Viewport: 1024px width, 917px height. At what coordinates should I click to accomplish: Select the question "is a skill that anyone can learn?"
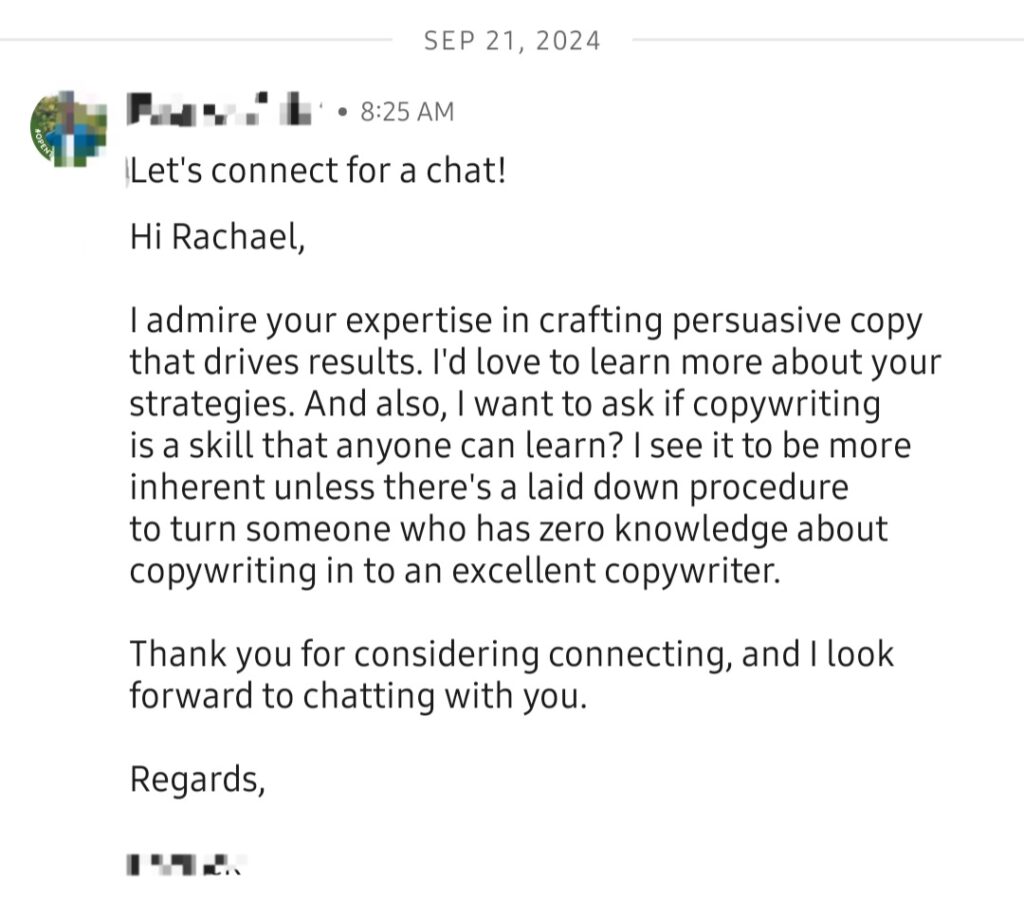[375, 446]
